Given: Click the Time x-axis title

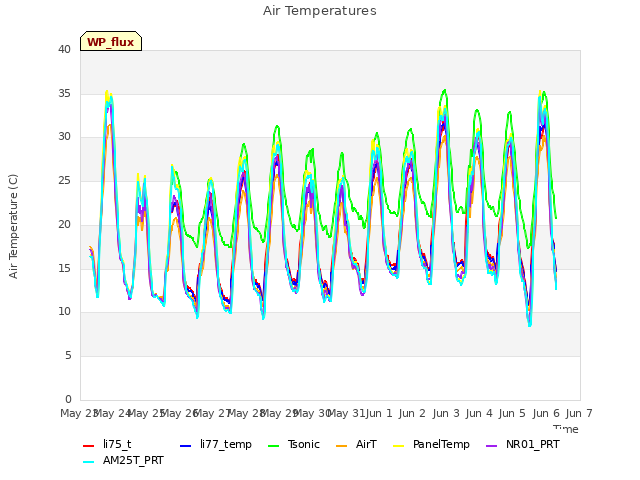Looking at the screenshot, I should pos(566,429).
